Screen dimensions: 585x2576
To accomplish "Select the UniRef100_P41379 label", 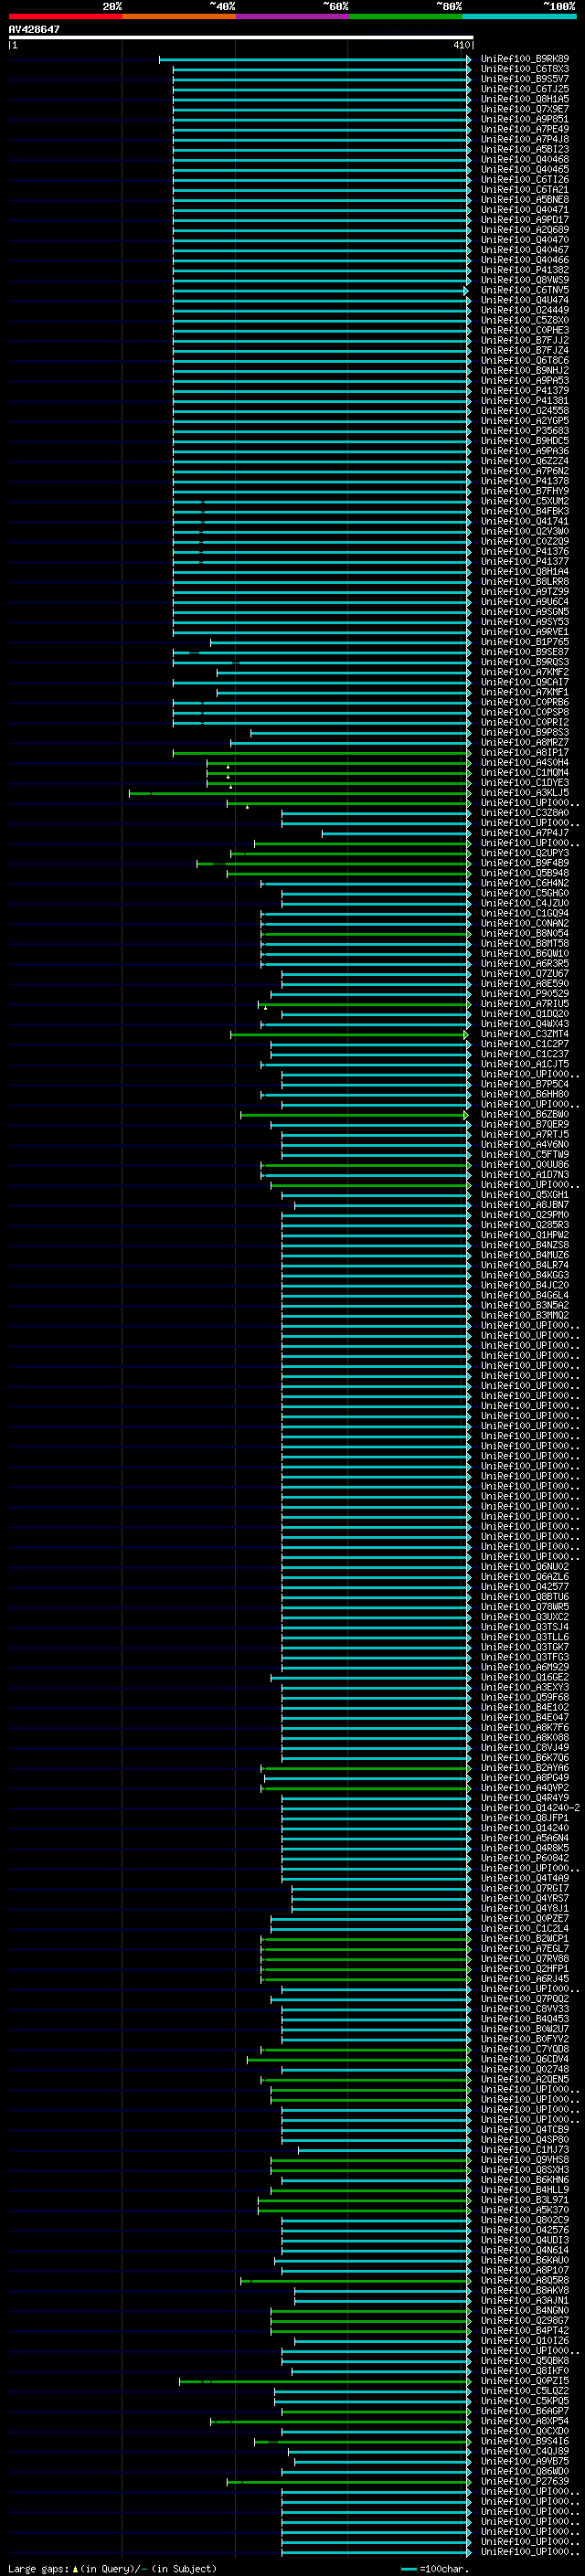I will pos(525,391).
